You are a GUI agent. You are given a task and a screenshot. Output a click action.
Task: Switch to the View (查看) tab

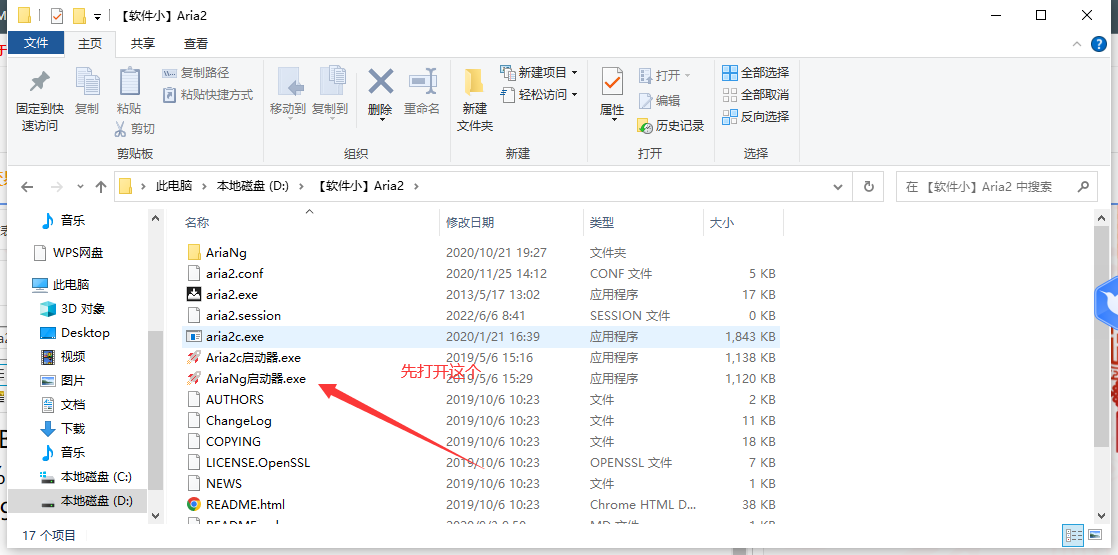pos(196,44)
